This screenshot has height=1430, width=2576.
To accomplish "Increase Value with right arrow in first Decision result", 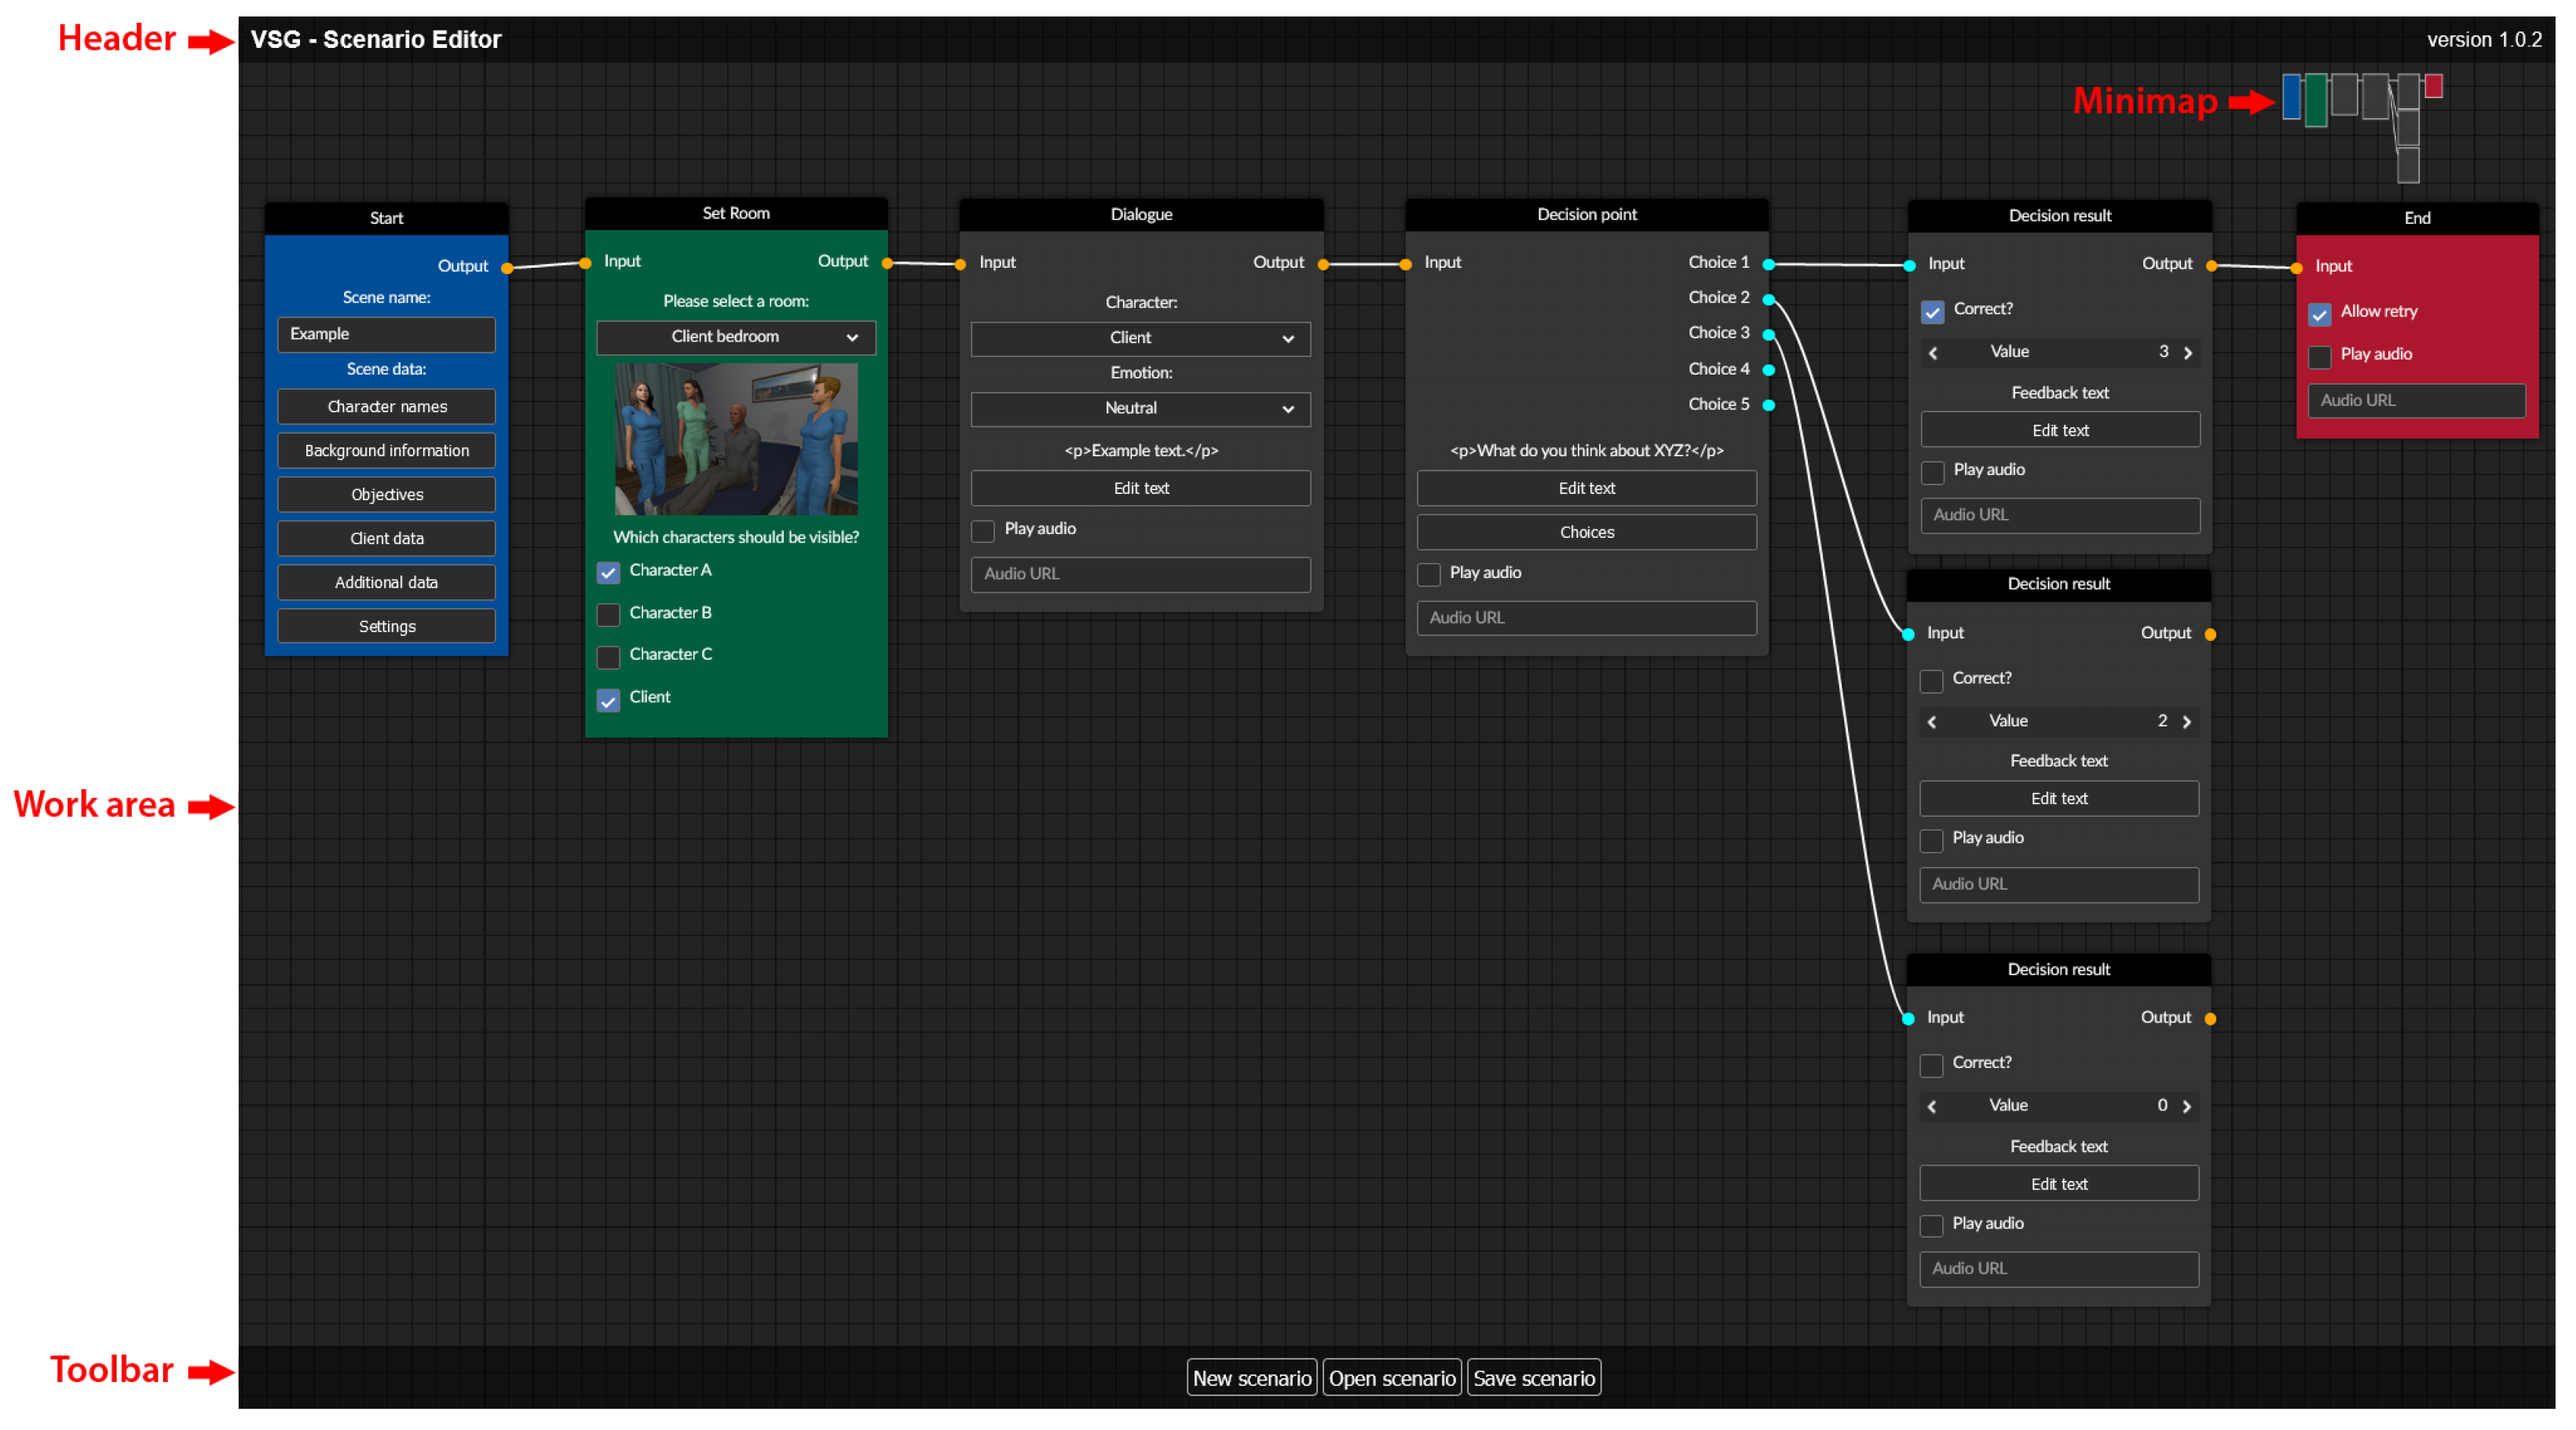I will [2188, 353].
